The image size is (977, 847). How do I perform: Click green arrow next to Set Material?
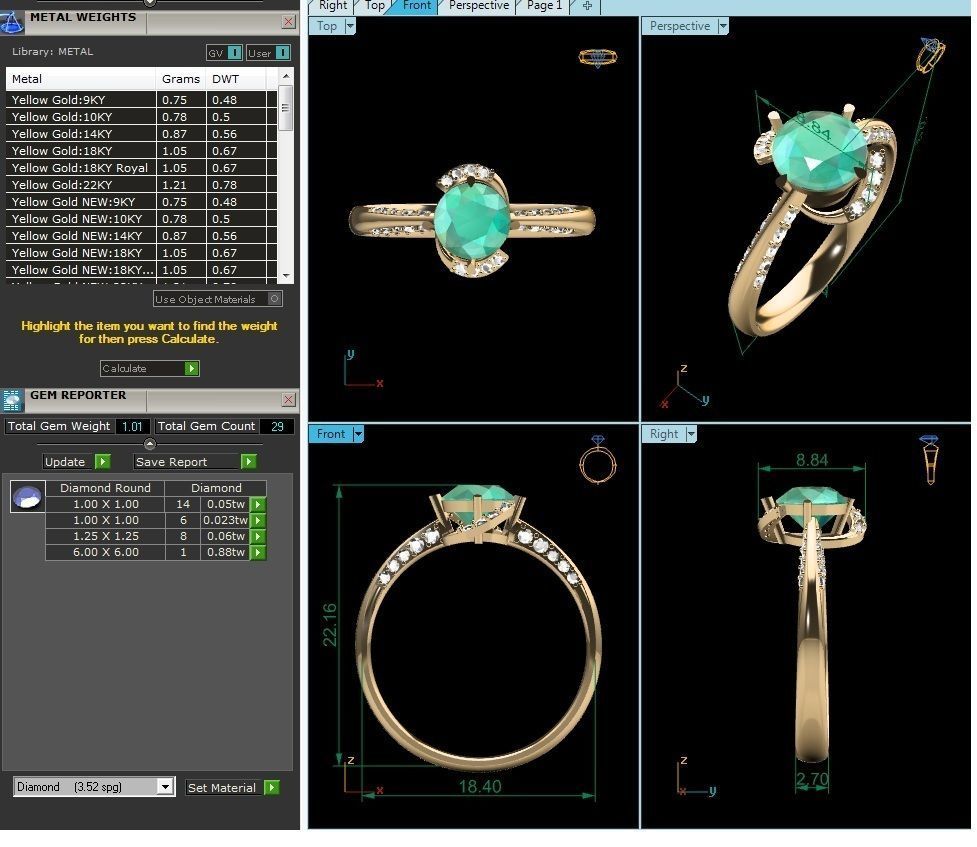[x=272, y=788]
